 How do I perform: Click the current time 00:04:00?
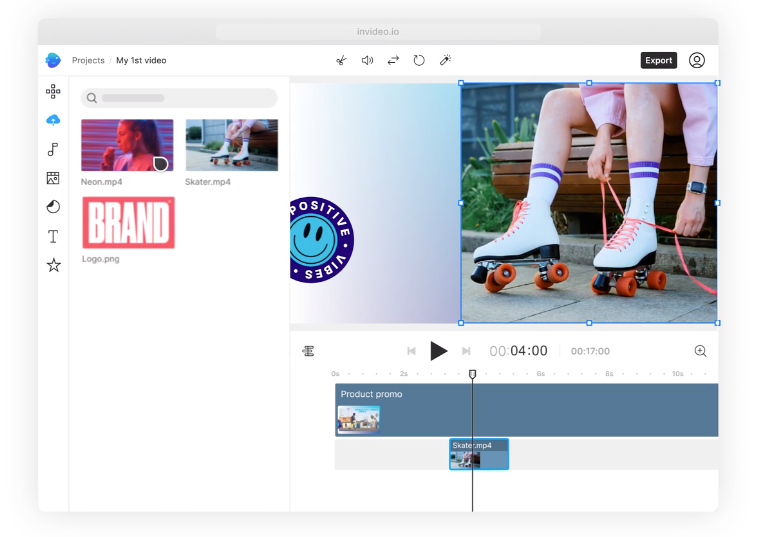click(519, 351)
